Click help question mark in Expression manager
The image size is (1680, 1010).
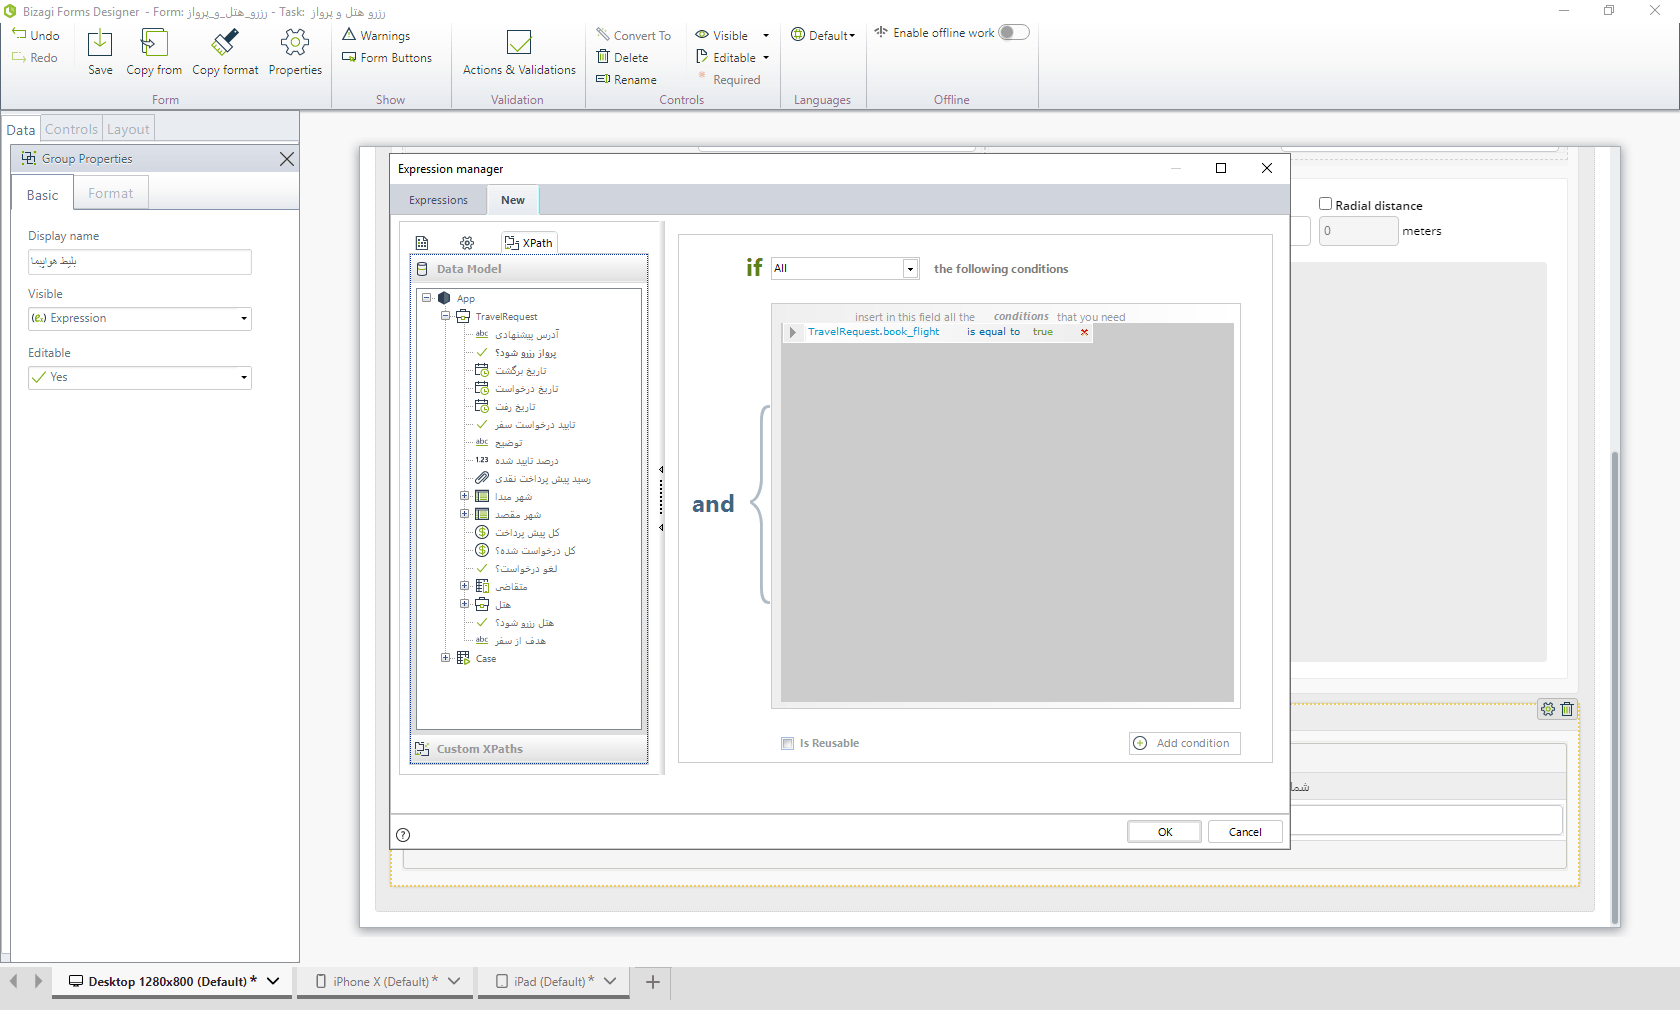coord(403,835)
